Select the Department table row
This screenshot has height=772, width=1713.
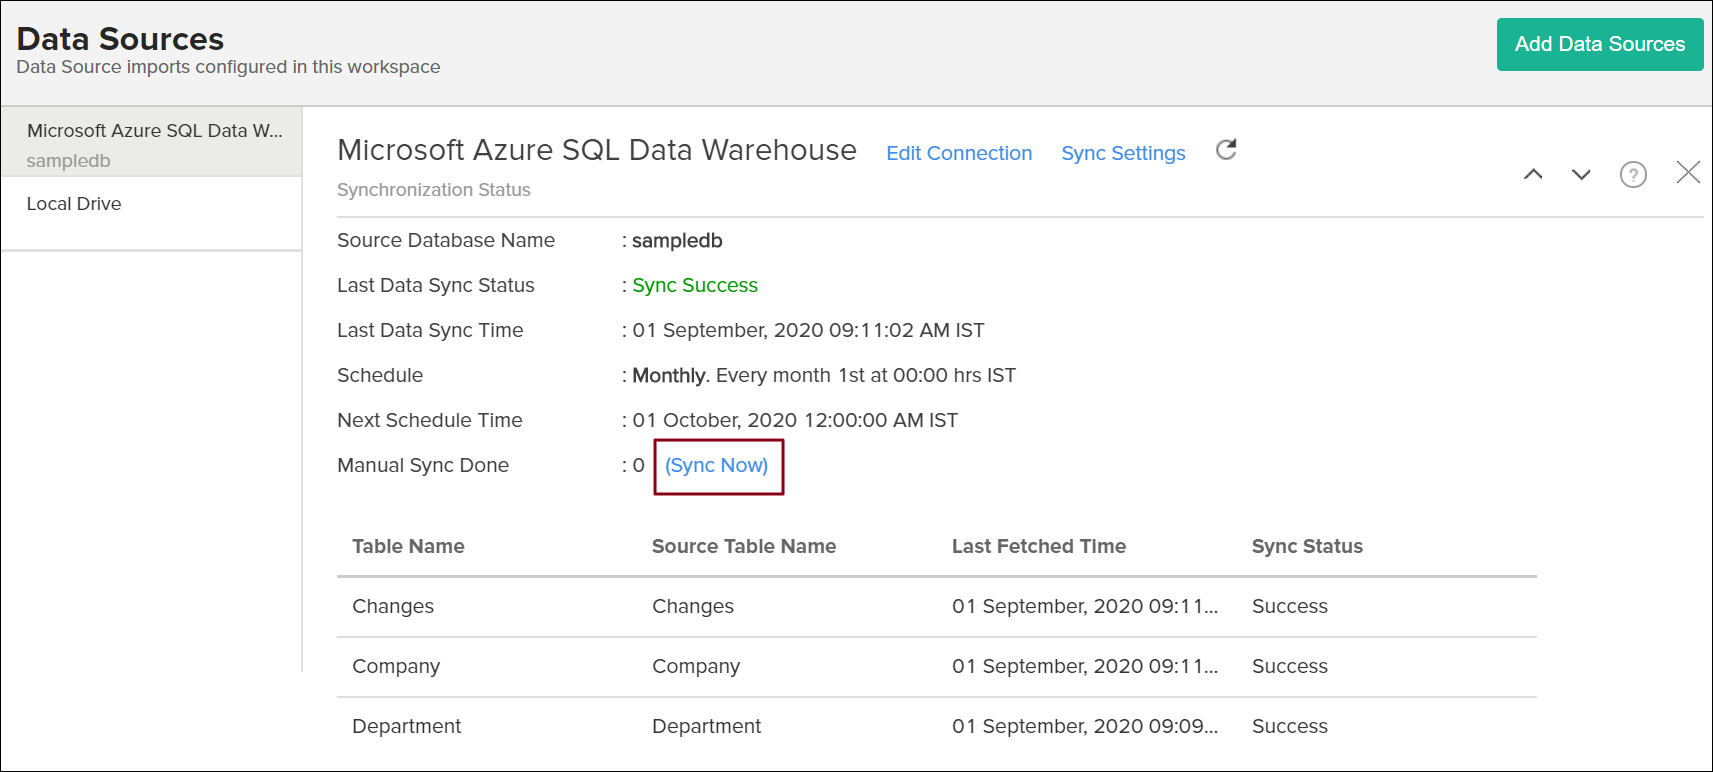point(406,727)
